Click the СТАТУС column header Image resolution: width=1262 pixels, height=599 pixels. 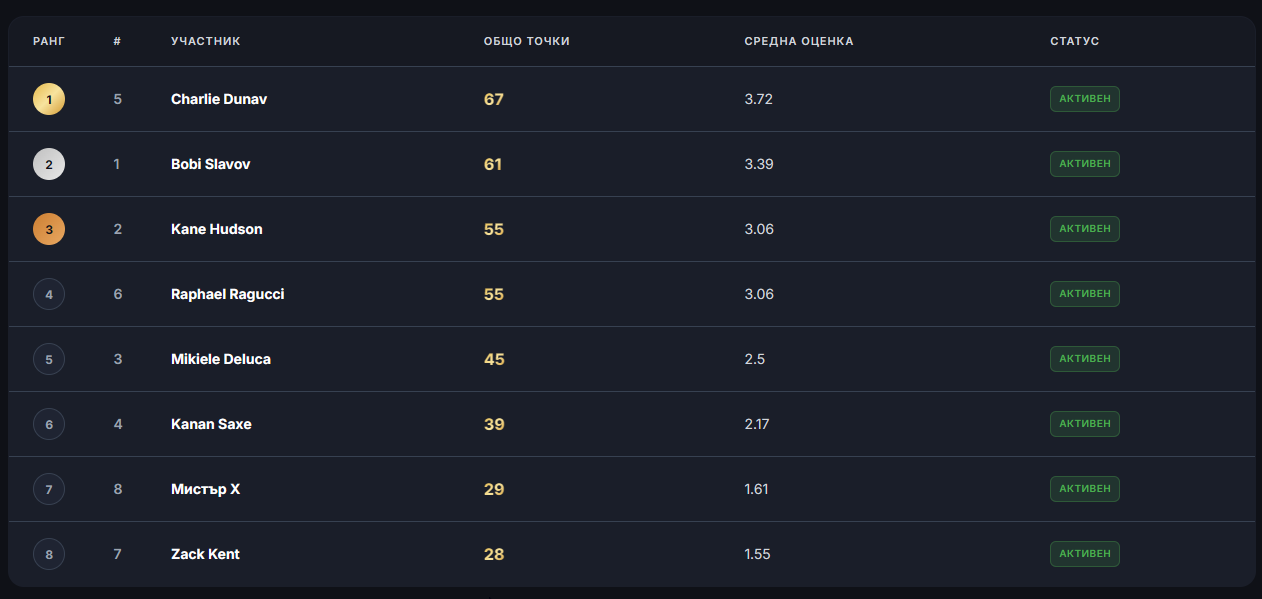pyautogui.click(x=1075, y=41)
